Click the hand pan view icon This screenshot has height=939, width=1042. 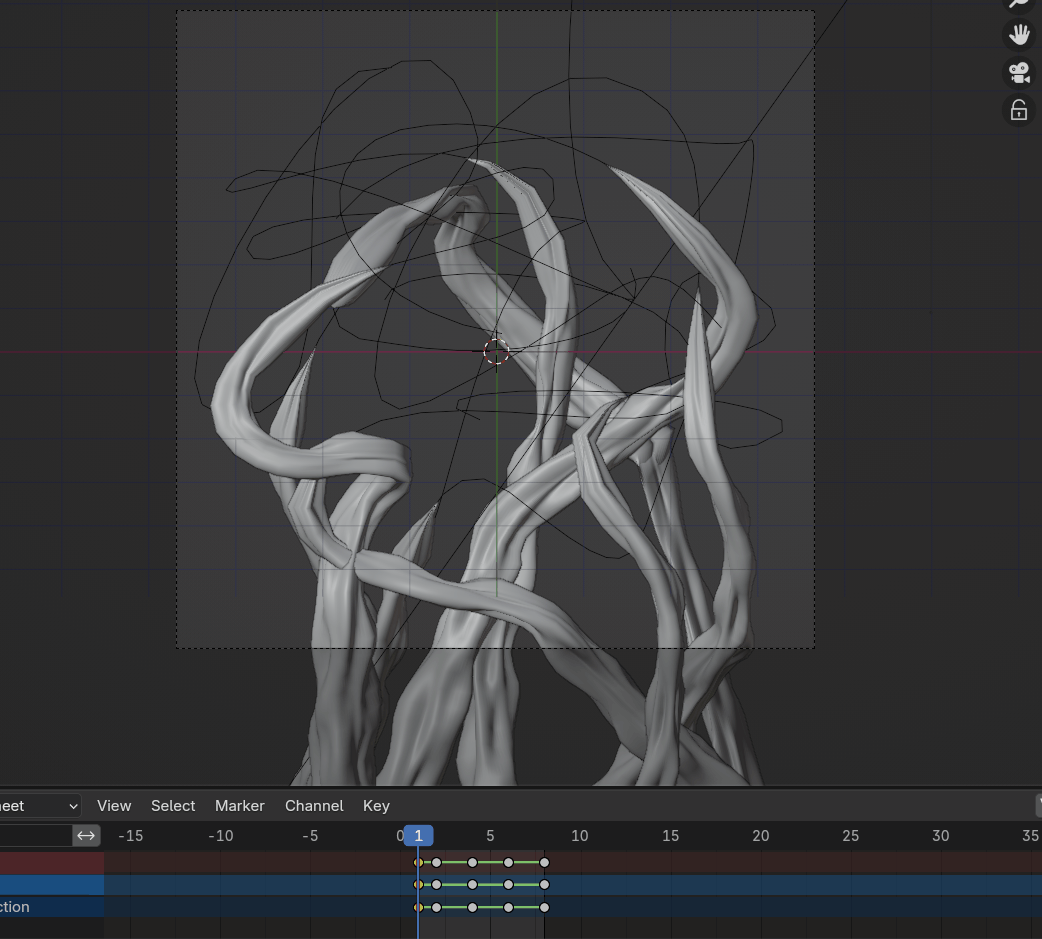(x=1018, y=35)
